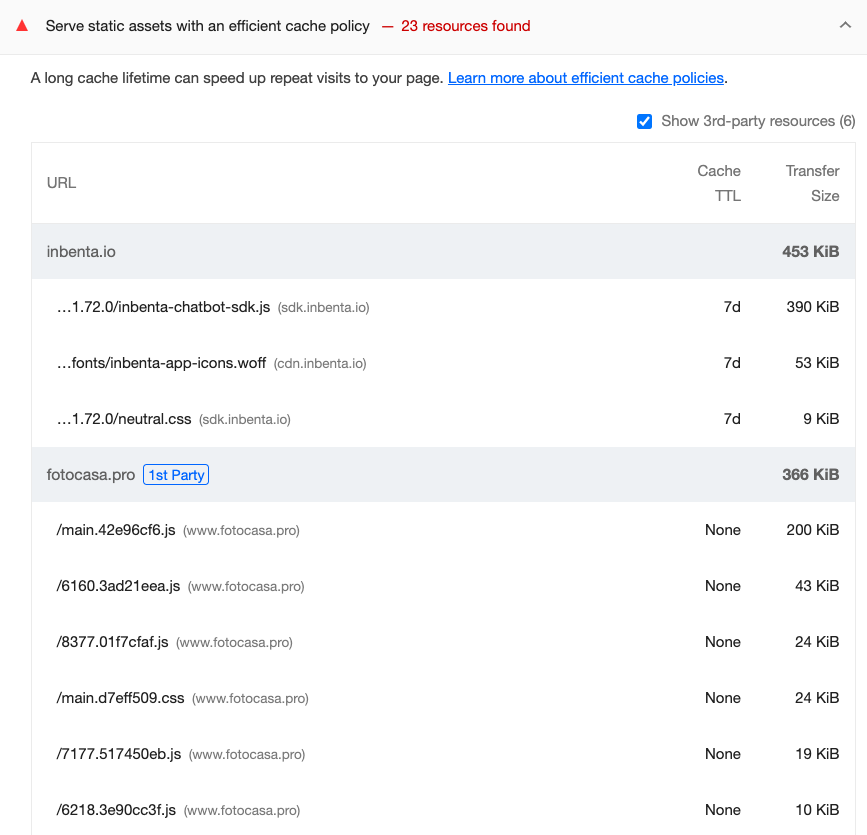Open the /main.42e96cf6.js URL

116,530
